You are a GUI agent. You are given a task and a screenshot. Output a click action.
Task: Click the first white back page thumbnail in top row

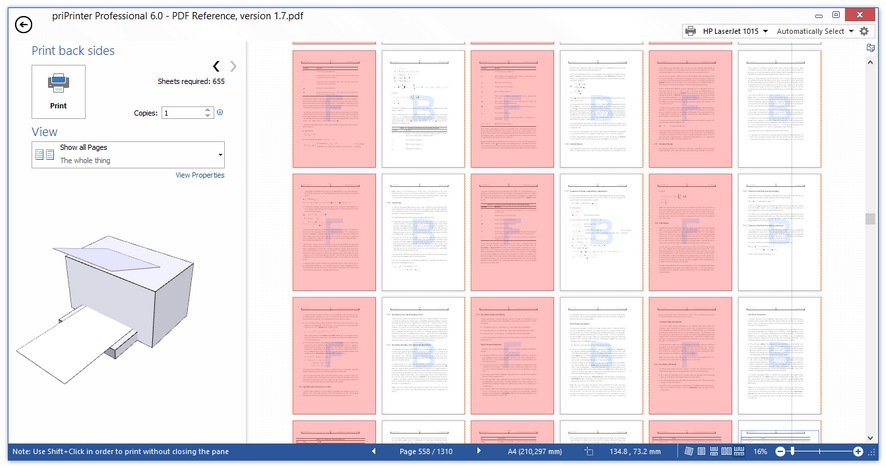[x=423, y=109]
